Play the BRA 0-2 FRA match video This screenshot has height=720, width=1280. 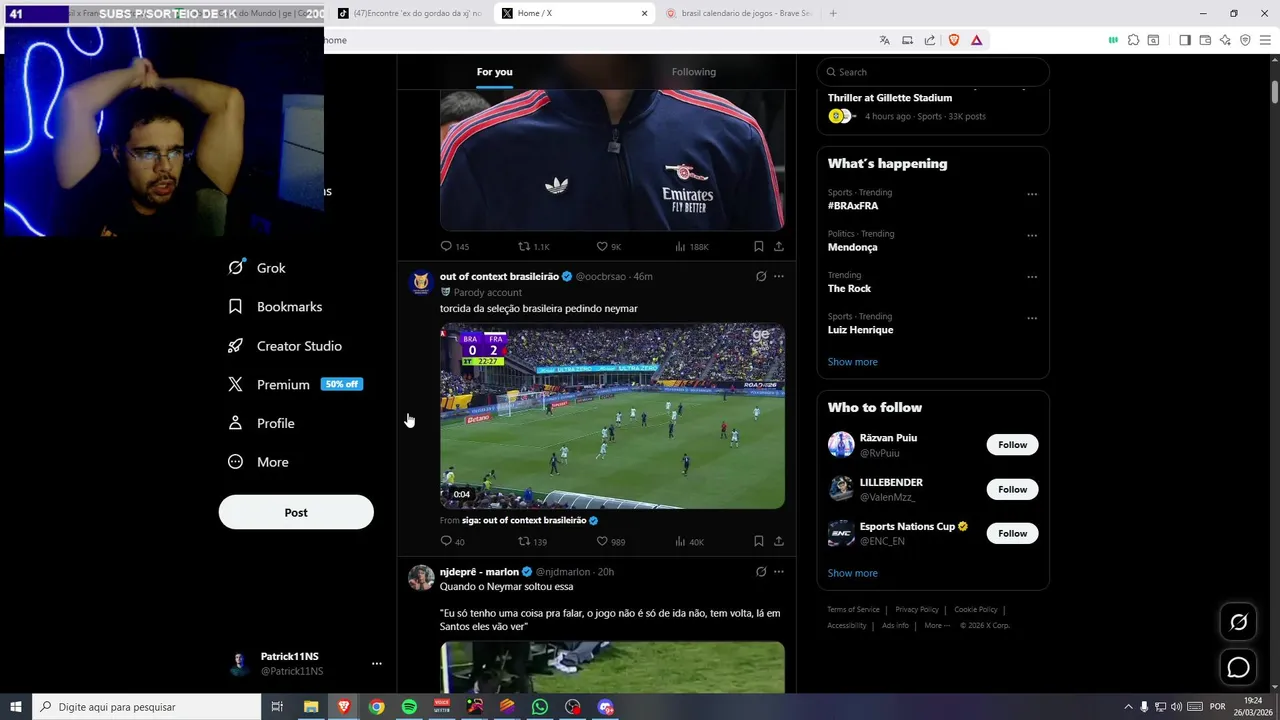[x=612, y=416]
